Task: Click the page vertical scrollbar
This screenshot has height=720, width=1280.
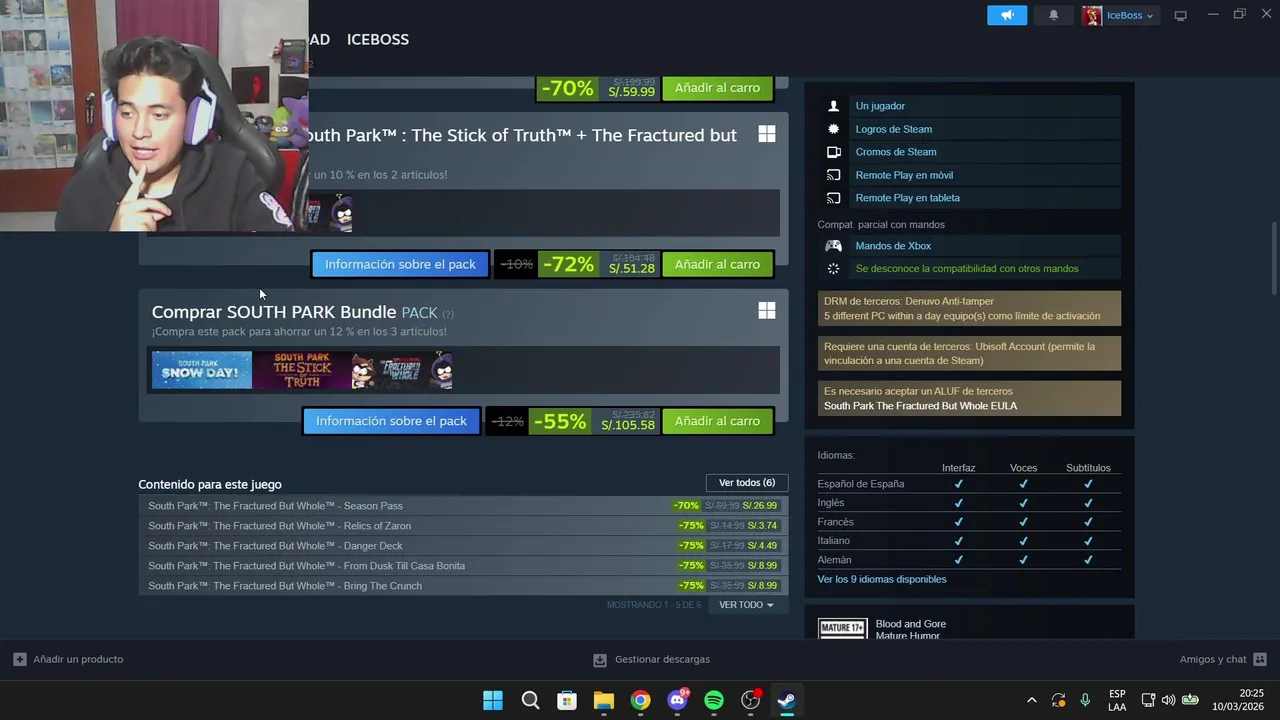Action: [1274, 256]
